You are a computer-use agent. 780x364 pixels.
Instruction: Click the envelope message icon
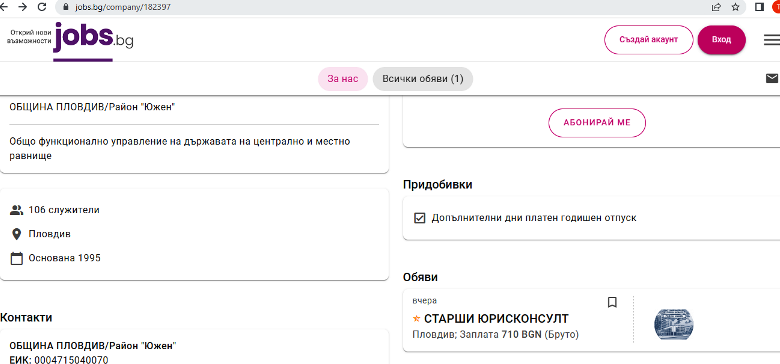coord(772,79)
